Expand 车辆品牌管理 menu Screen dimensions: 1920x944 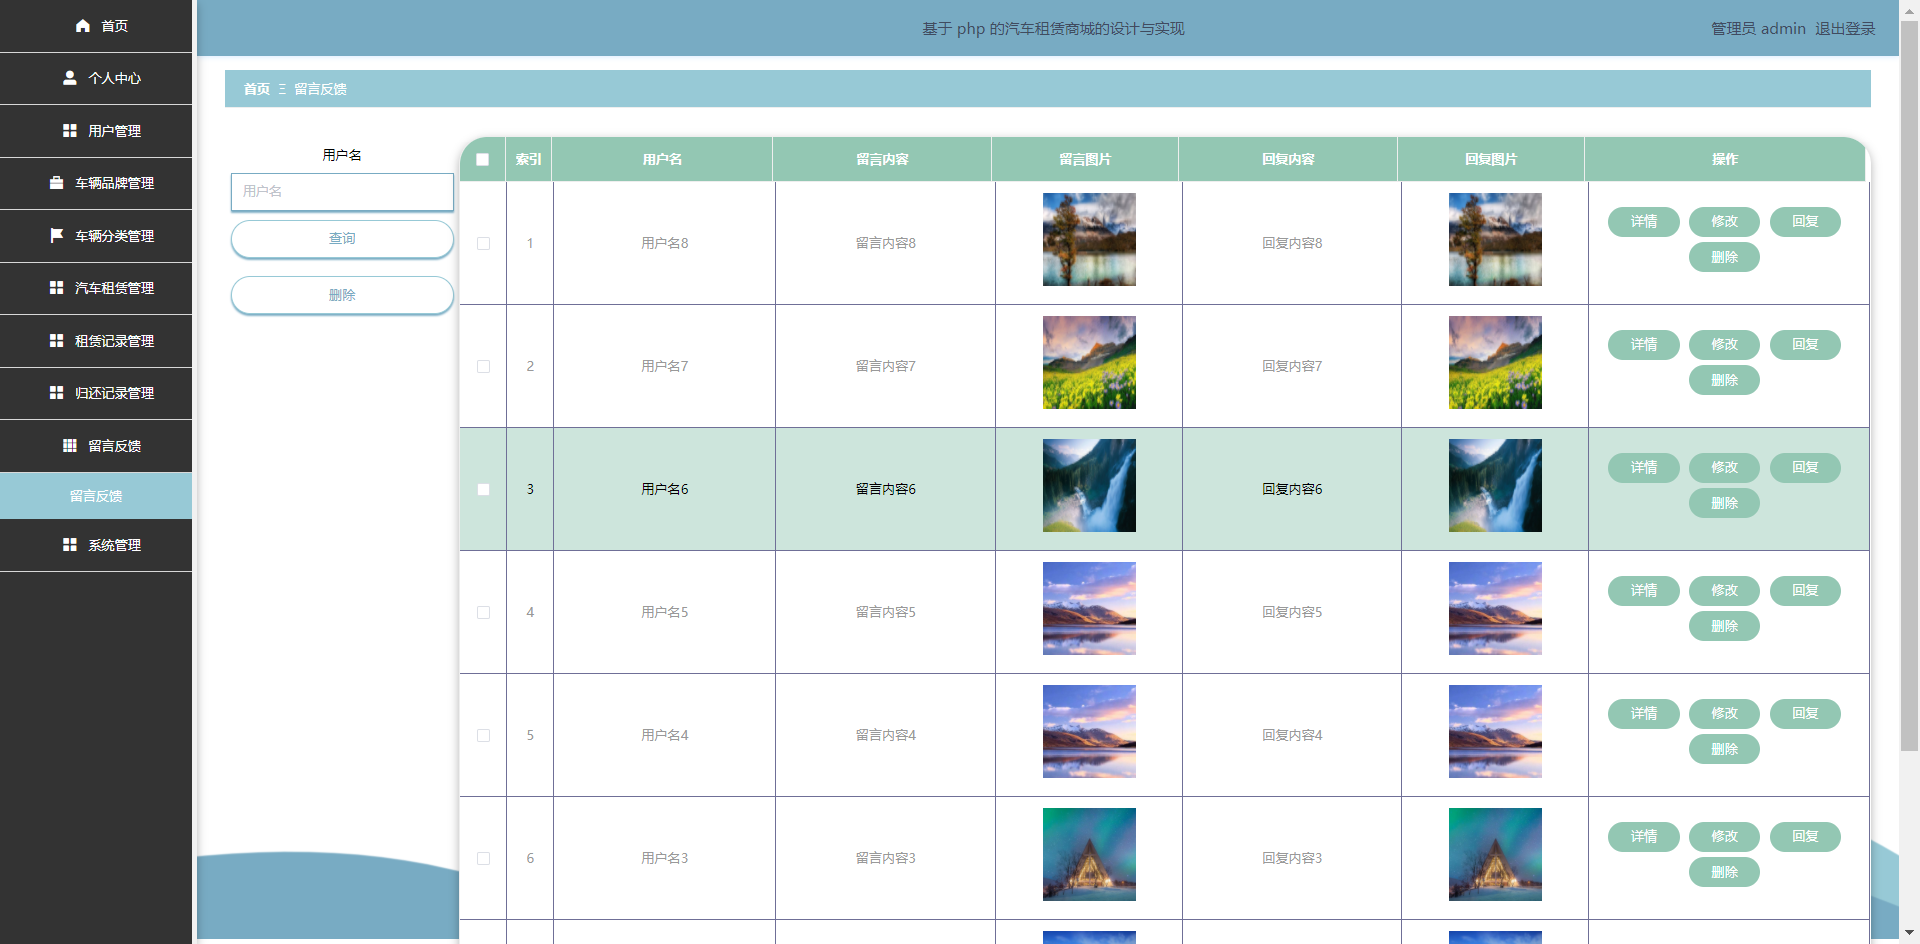tap(96, 183)
